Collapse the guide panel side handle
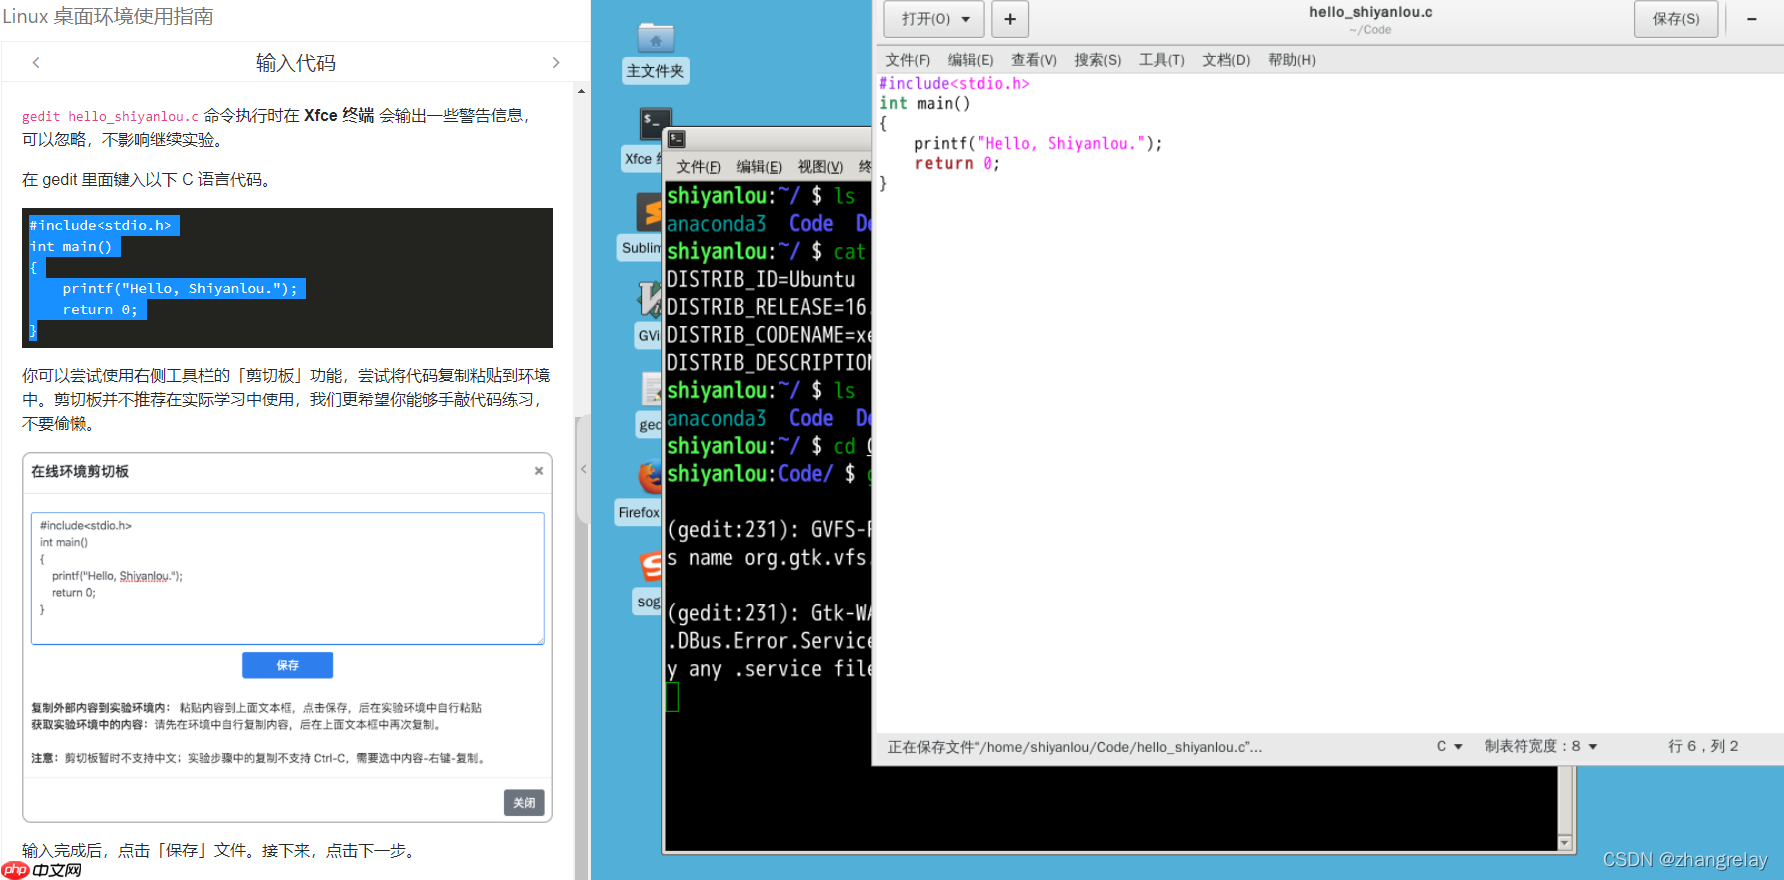 coord(583,469)
